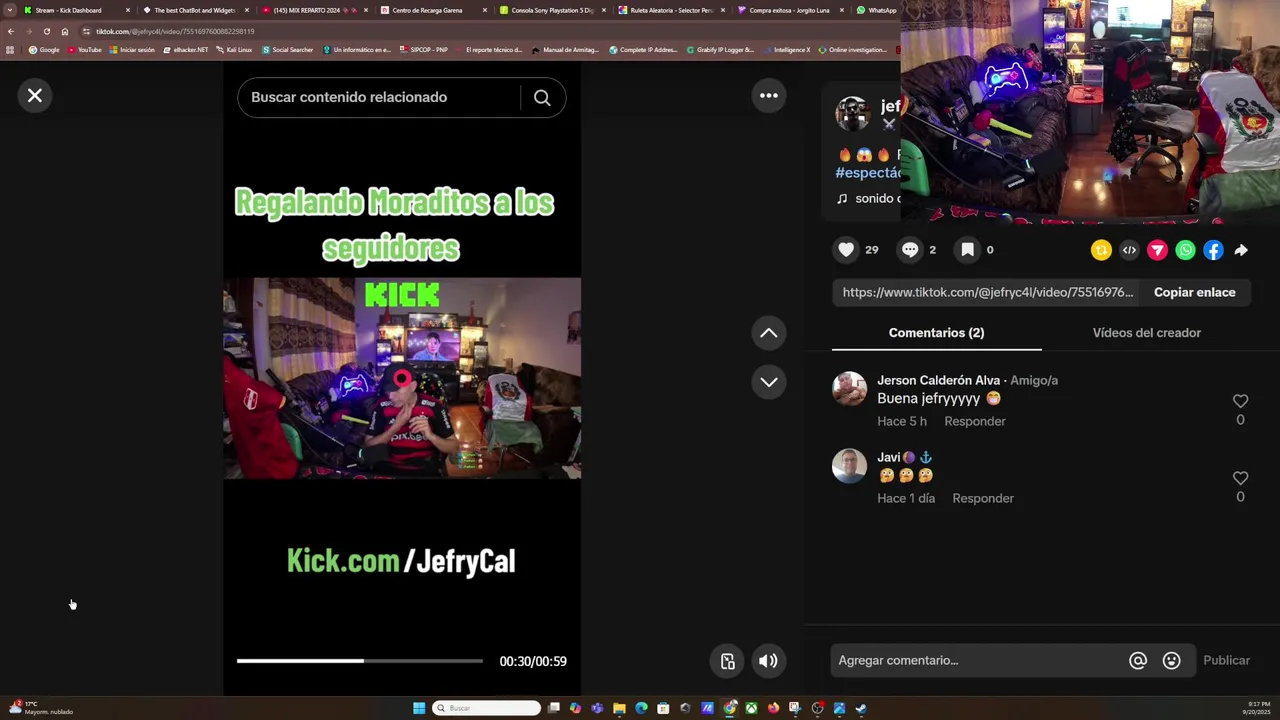
Task: Toggle the video volume speaker icon
Action: [x=768, y=661]
